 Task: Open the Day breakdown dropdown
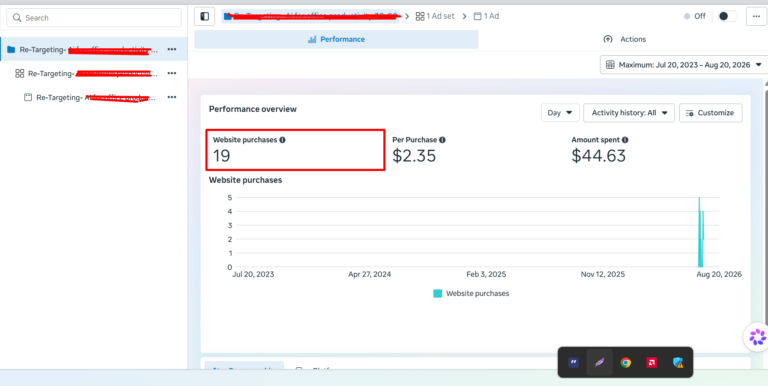(560, 113)
